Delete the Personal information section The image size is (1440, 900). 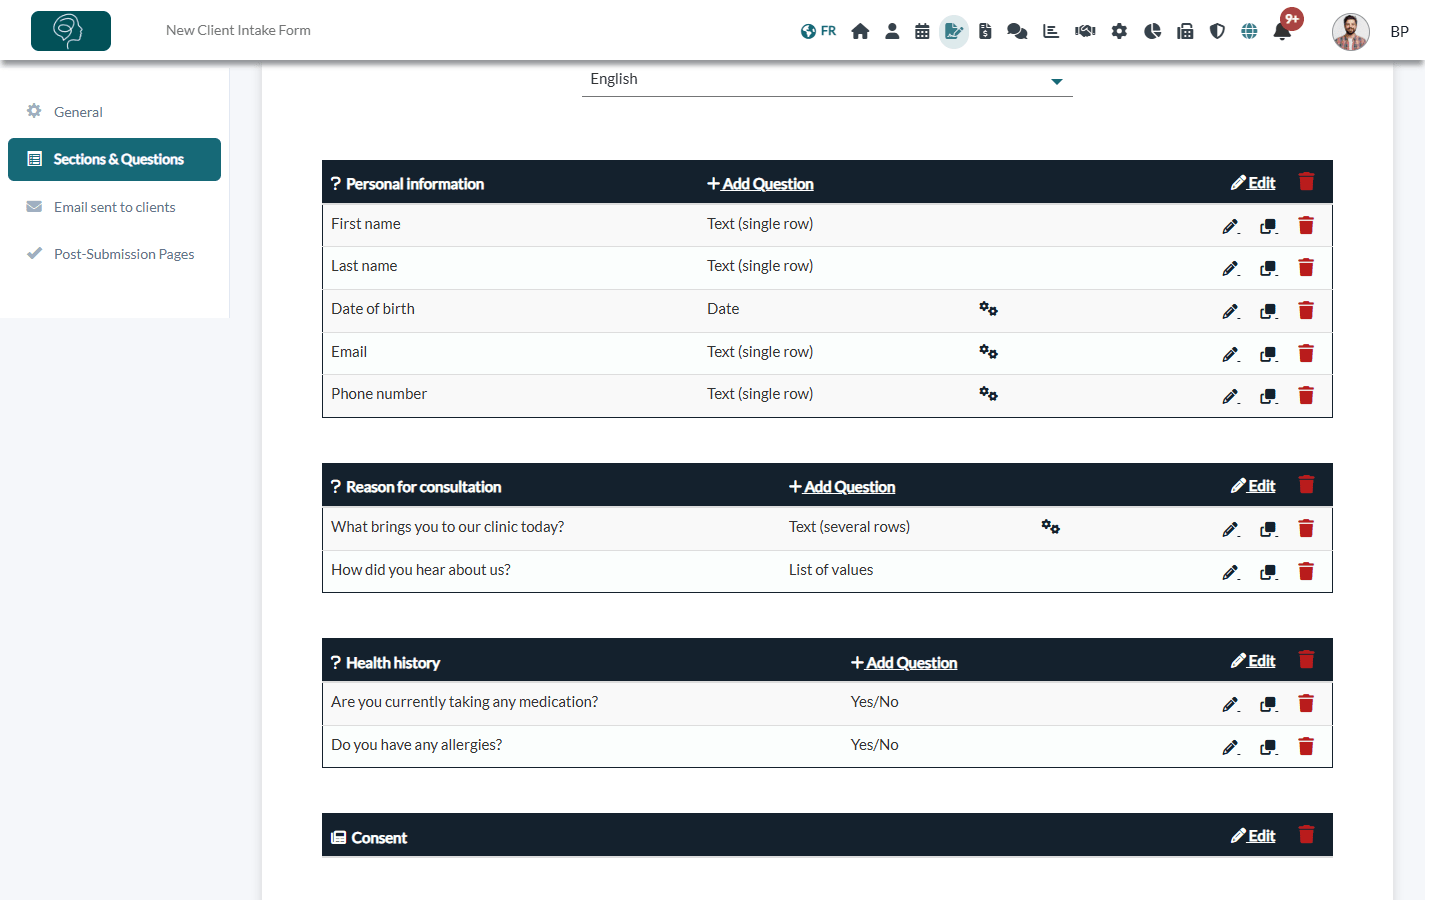pyautogui.click(x=1306, y=182)
